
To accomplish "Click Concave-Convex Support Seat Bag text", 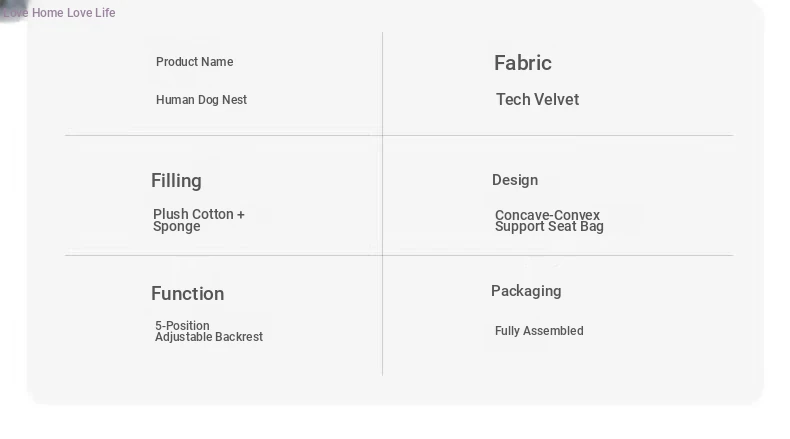I will (x=549, y=221).
